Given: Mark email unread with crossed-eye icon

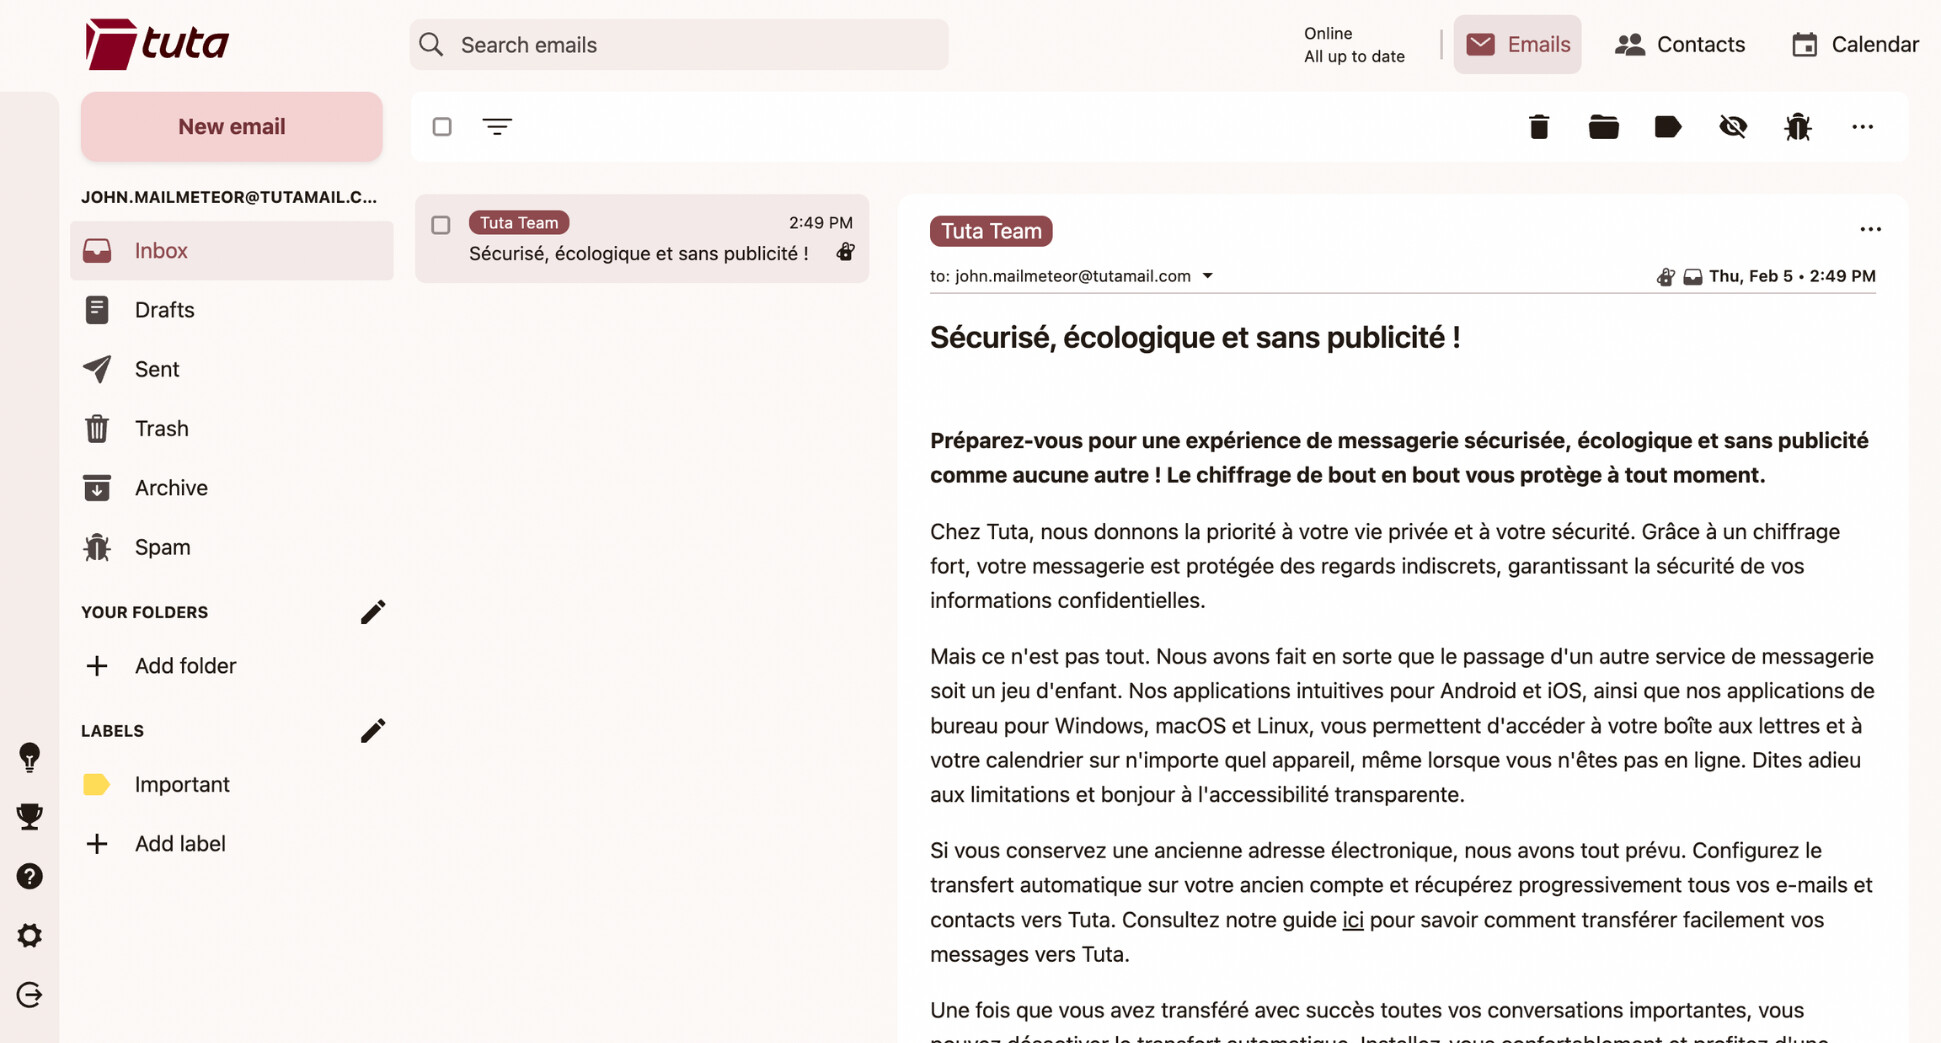Looking at the screenshot, I should coord(1732,127).
